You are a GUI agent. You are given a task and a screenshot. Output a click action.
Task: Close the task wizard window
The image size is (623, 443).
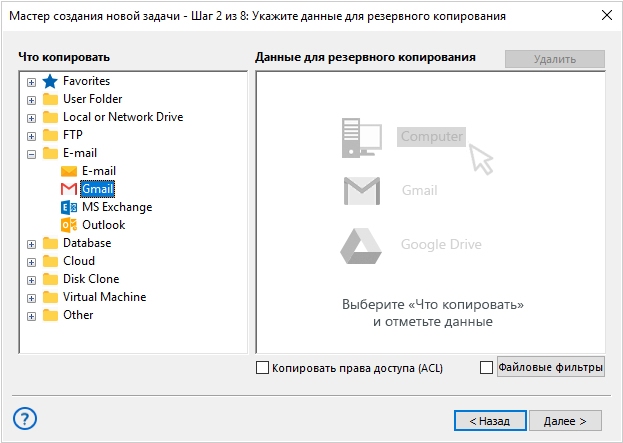[607, 15]
